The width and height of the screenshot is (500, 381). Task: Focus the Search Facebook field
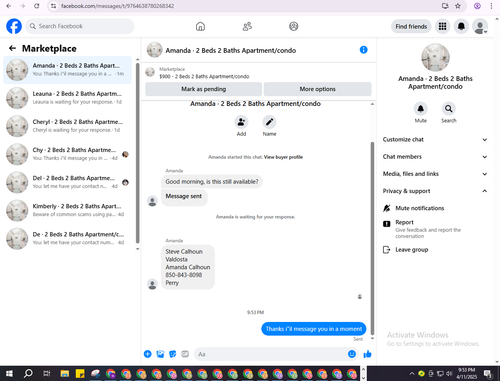tap(80, 26)
